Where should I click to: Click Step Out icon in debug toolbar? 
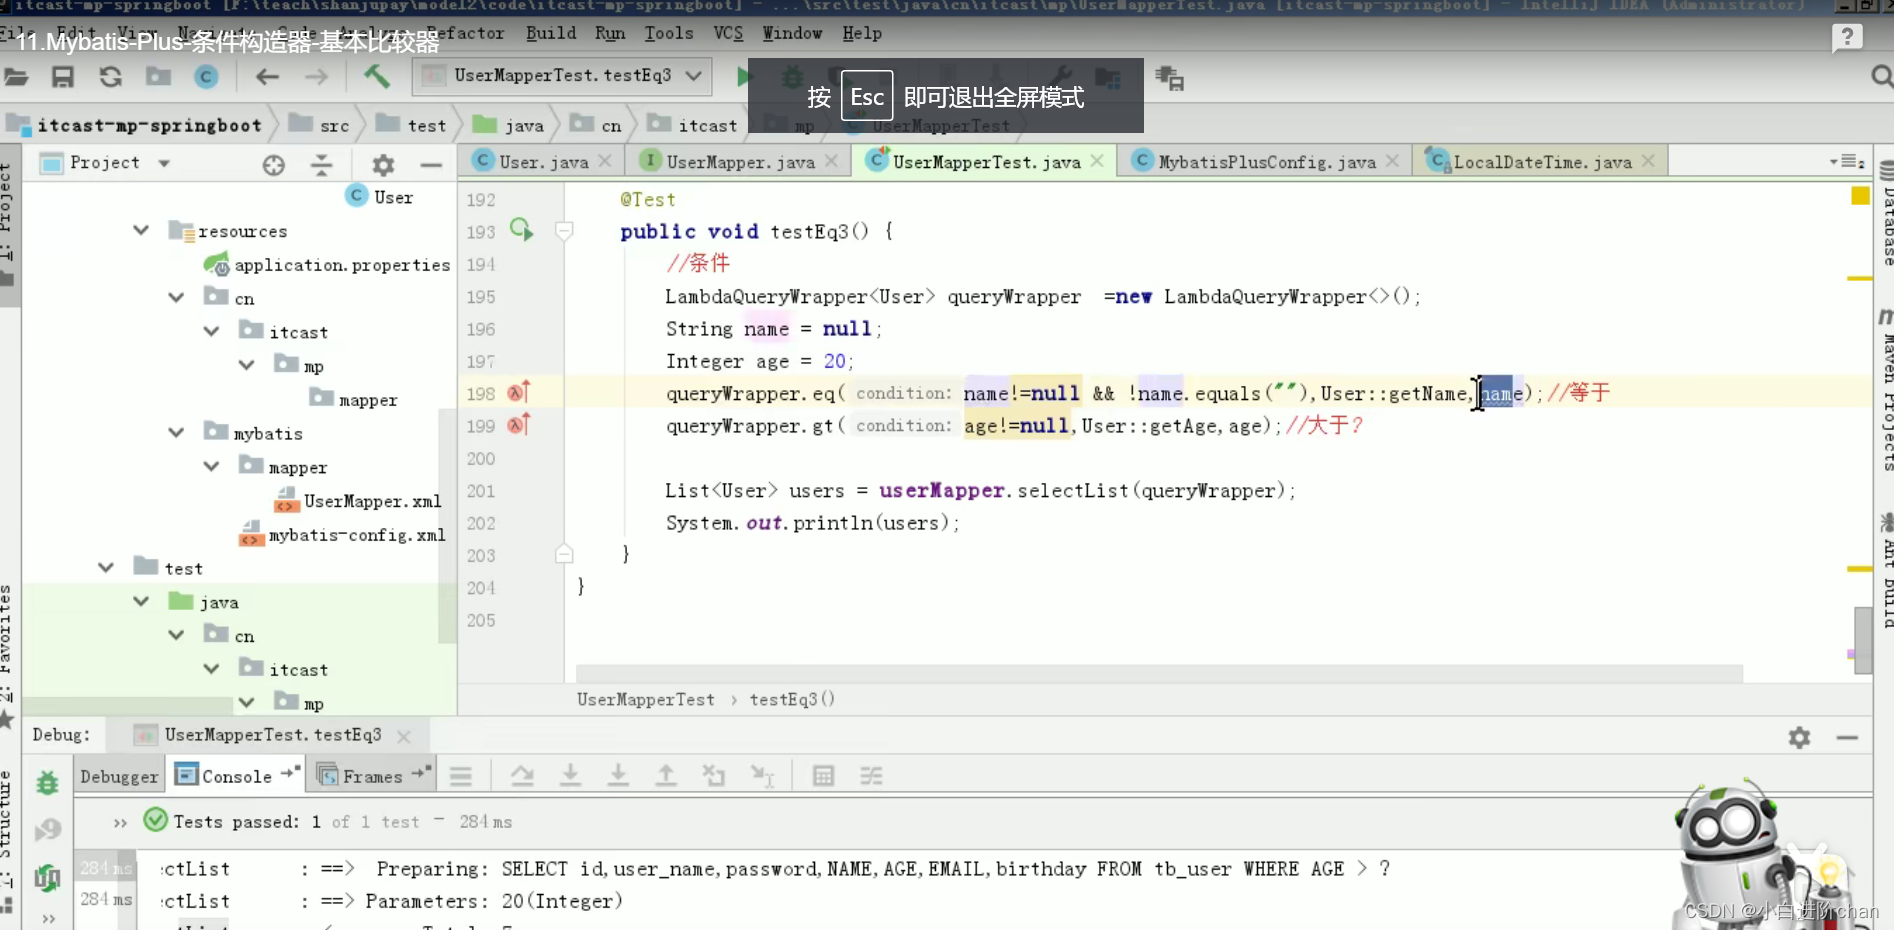click(x=665, y=776)
